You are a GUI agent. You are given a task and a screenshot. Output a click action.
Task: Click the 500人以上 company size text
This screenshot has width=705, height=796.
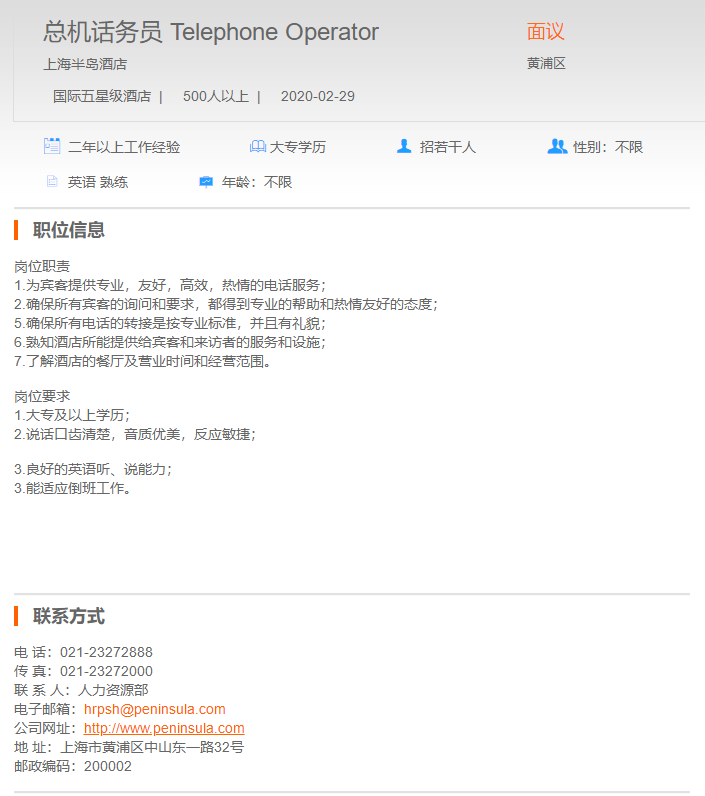point(215,97)
